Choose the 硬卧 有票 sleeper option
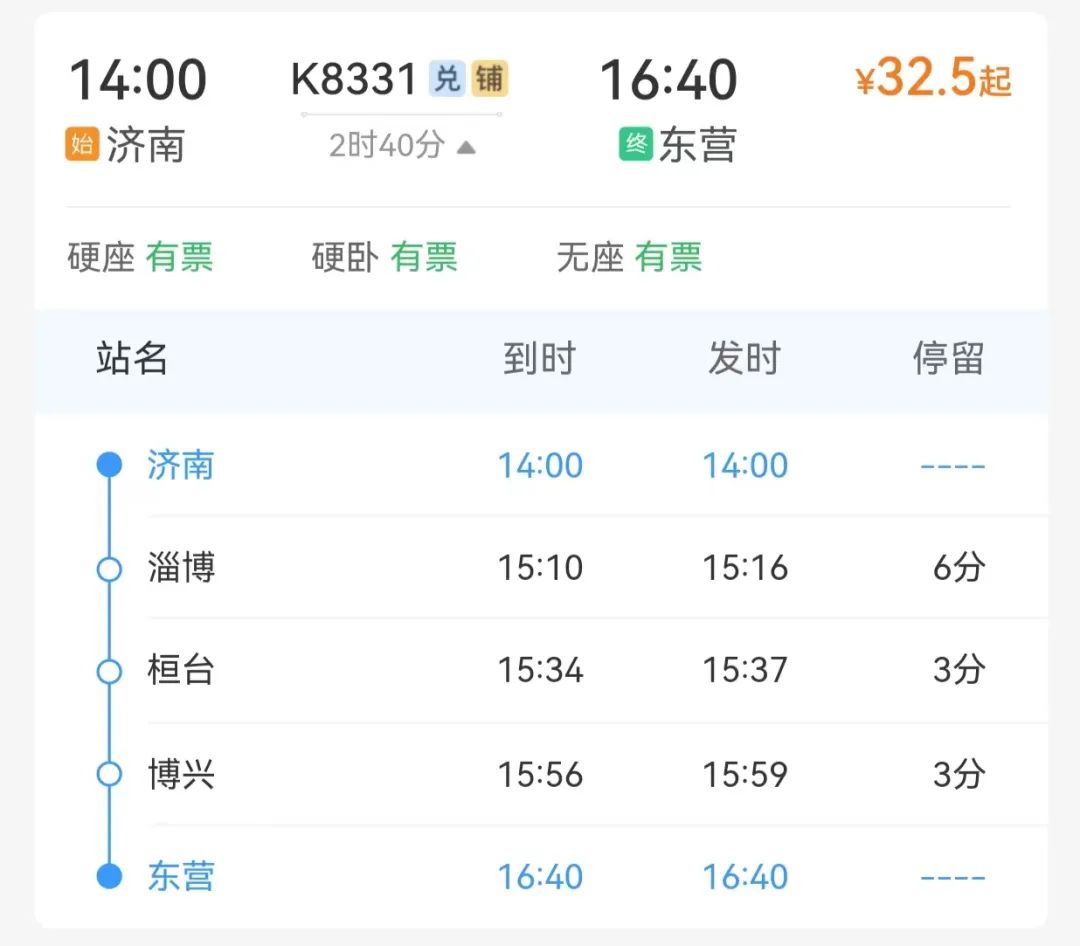 pyautogui.click(x=385, y=257)
